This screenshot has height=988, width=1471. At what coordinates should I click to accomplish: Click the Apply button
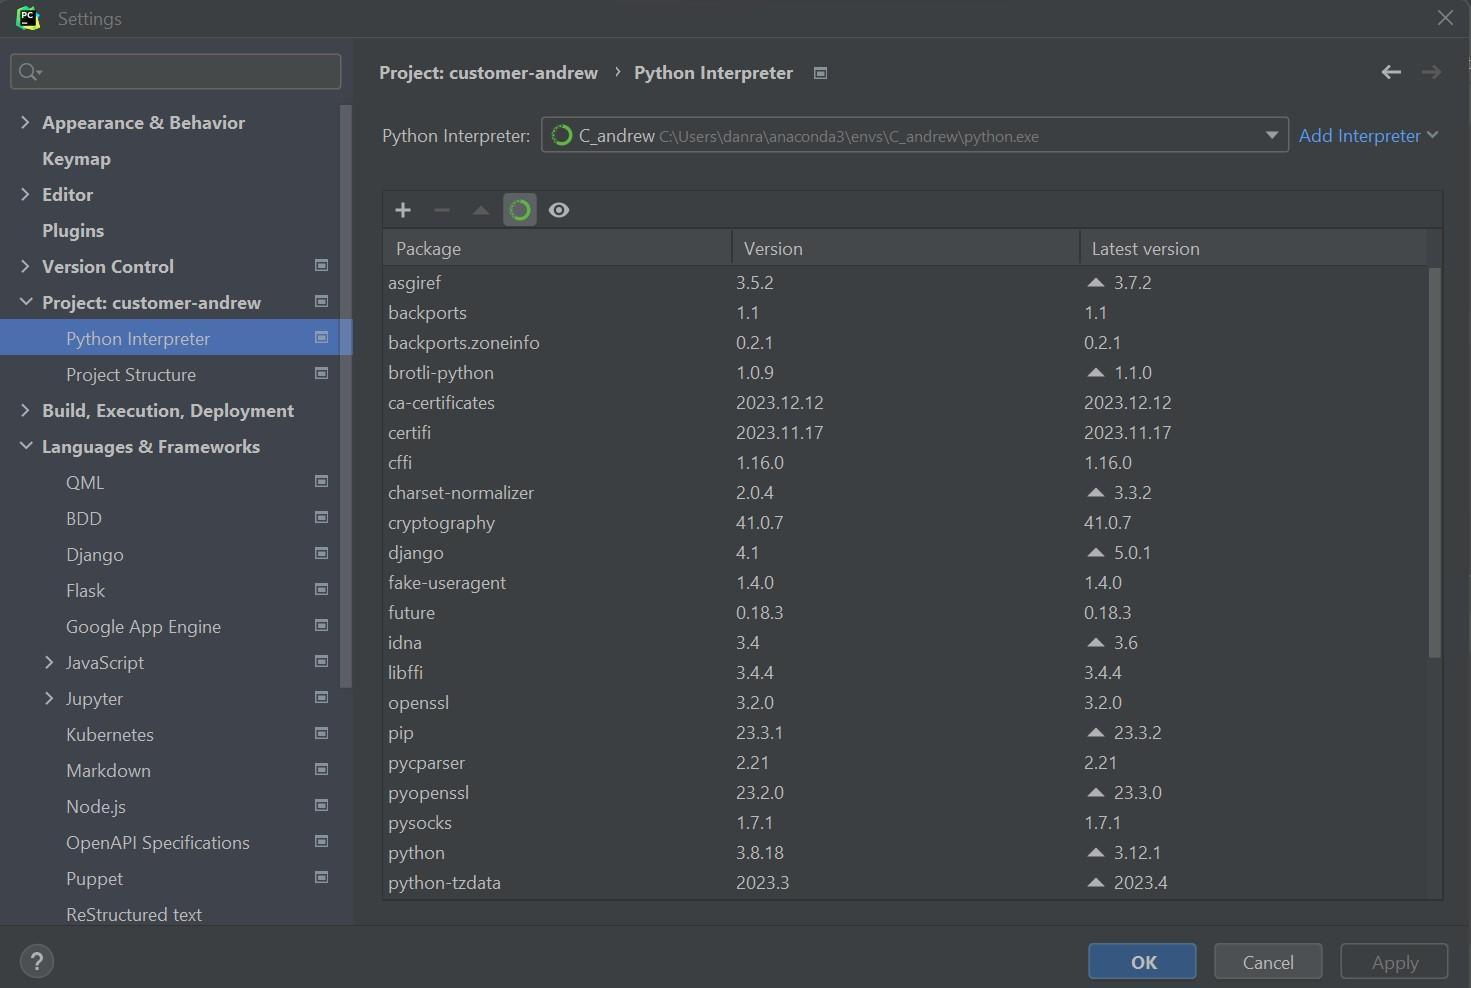(1394, 962)
